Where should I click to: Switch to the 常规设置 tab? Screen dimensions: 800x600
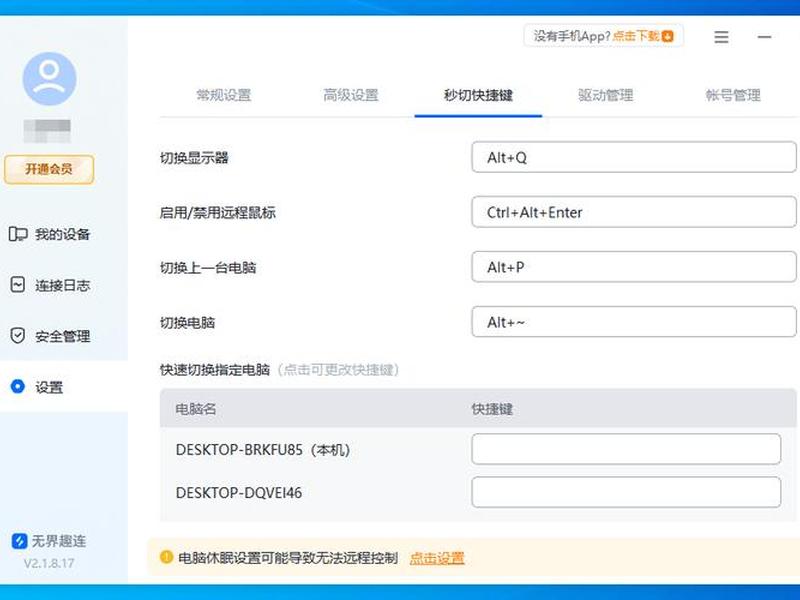[223, 95]
